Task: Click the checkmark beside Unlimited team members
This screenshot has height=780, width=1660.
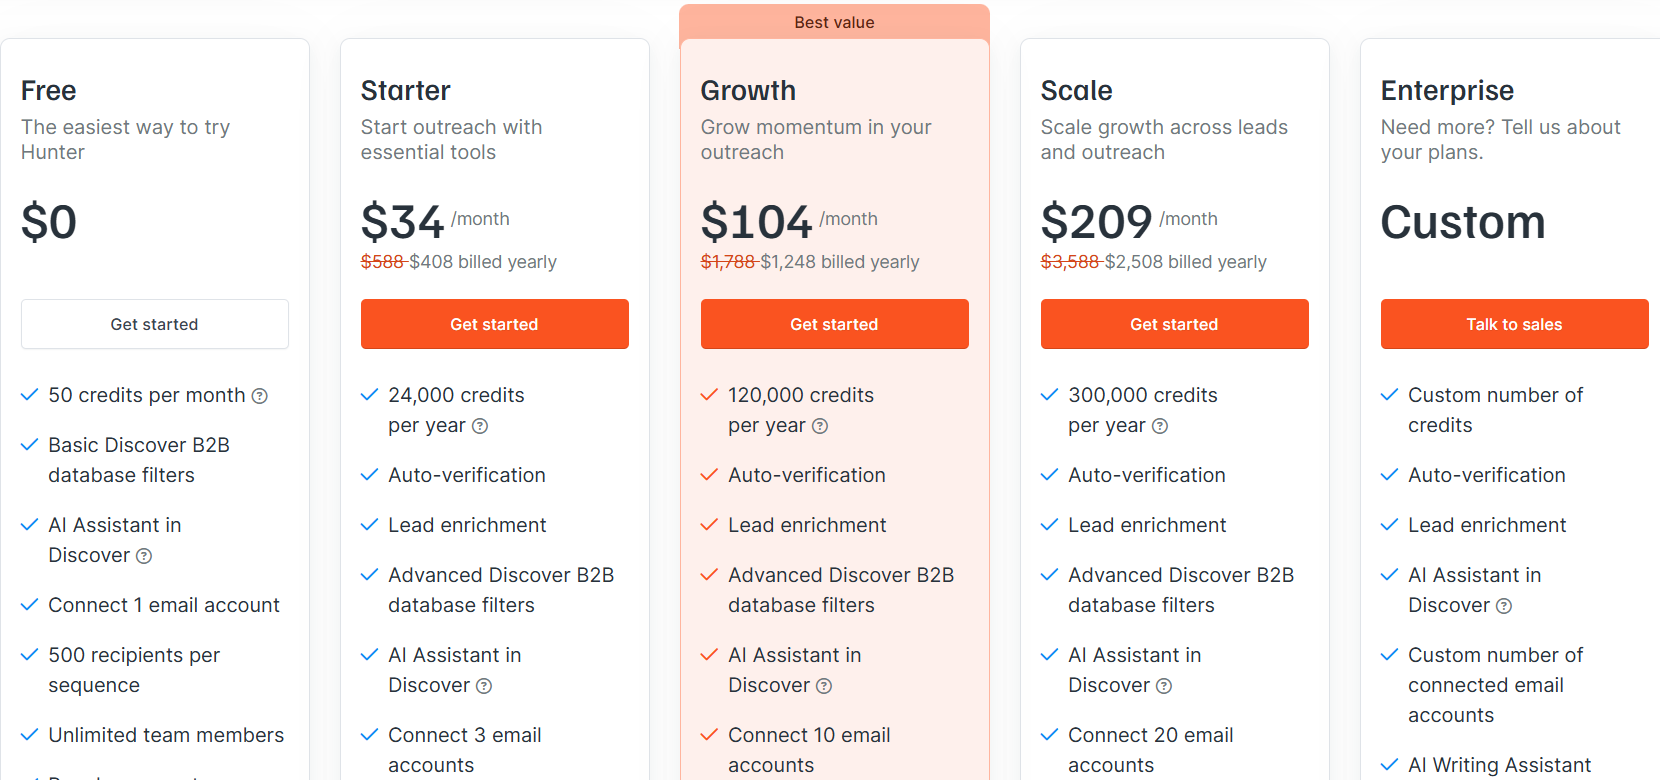Action: pos(29,733)
